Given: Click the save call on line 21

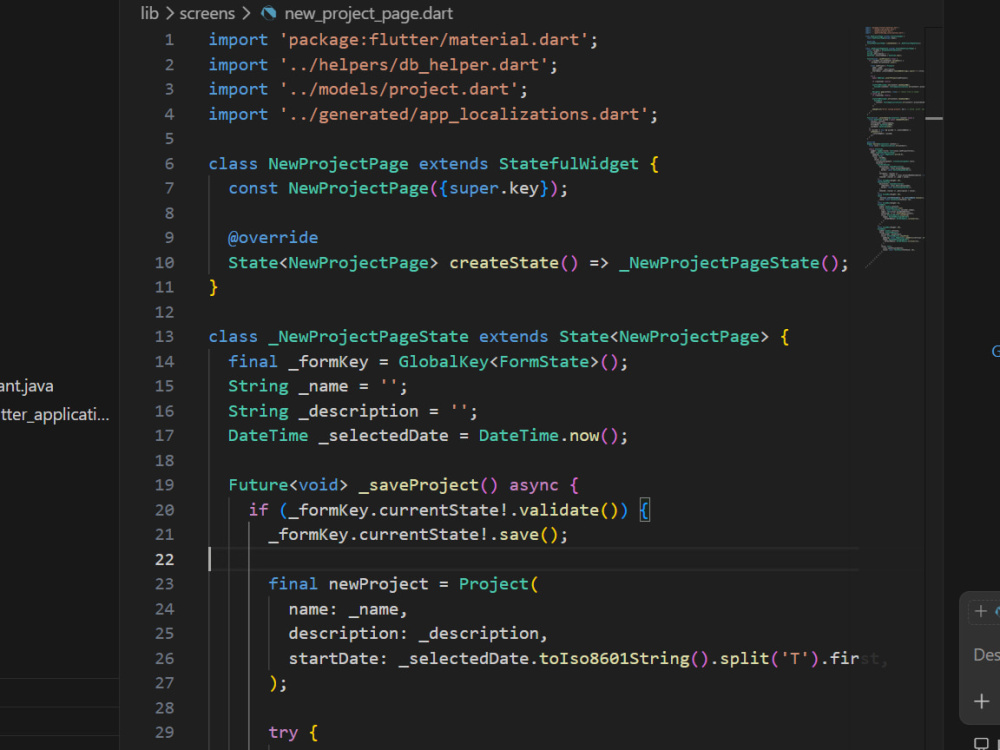Looking at the screenshot, I should pos(518,534).
